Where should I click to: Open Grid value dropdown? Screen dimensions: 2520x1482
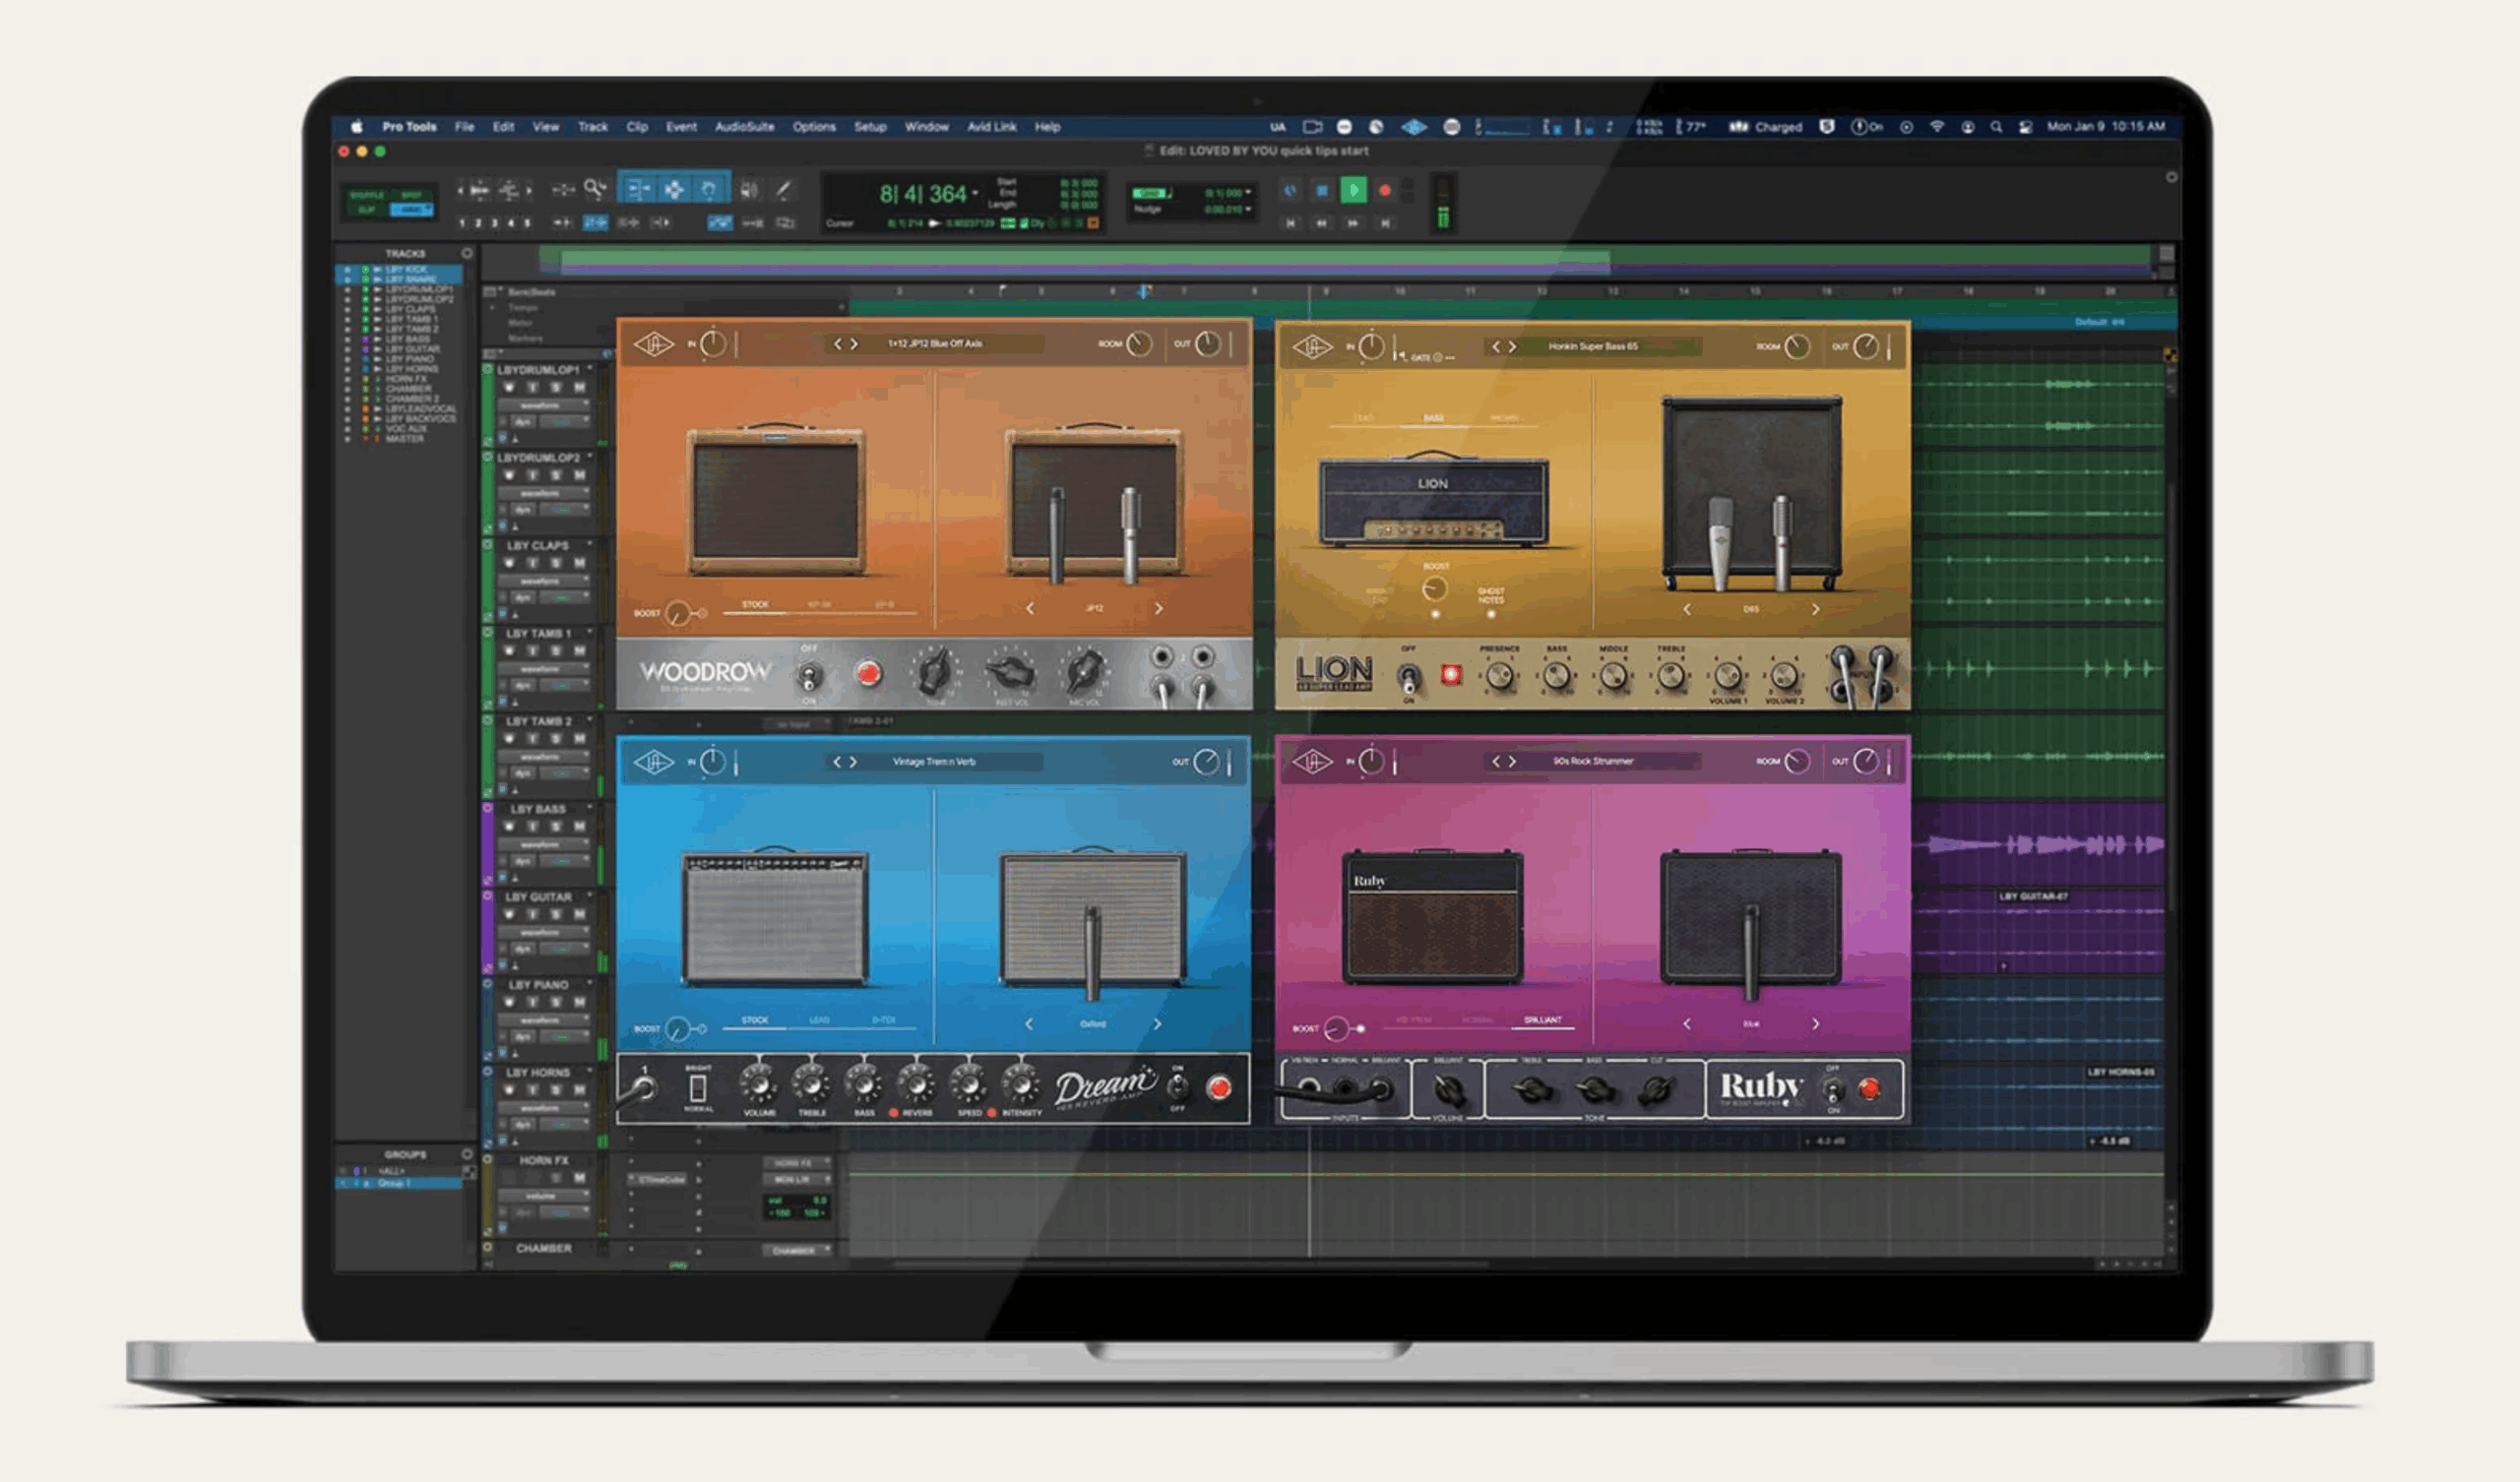(1248, 192)
